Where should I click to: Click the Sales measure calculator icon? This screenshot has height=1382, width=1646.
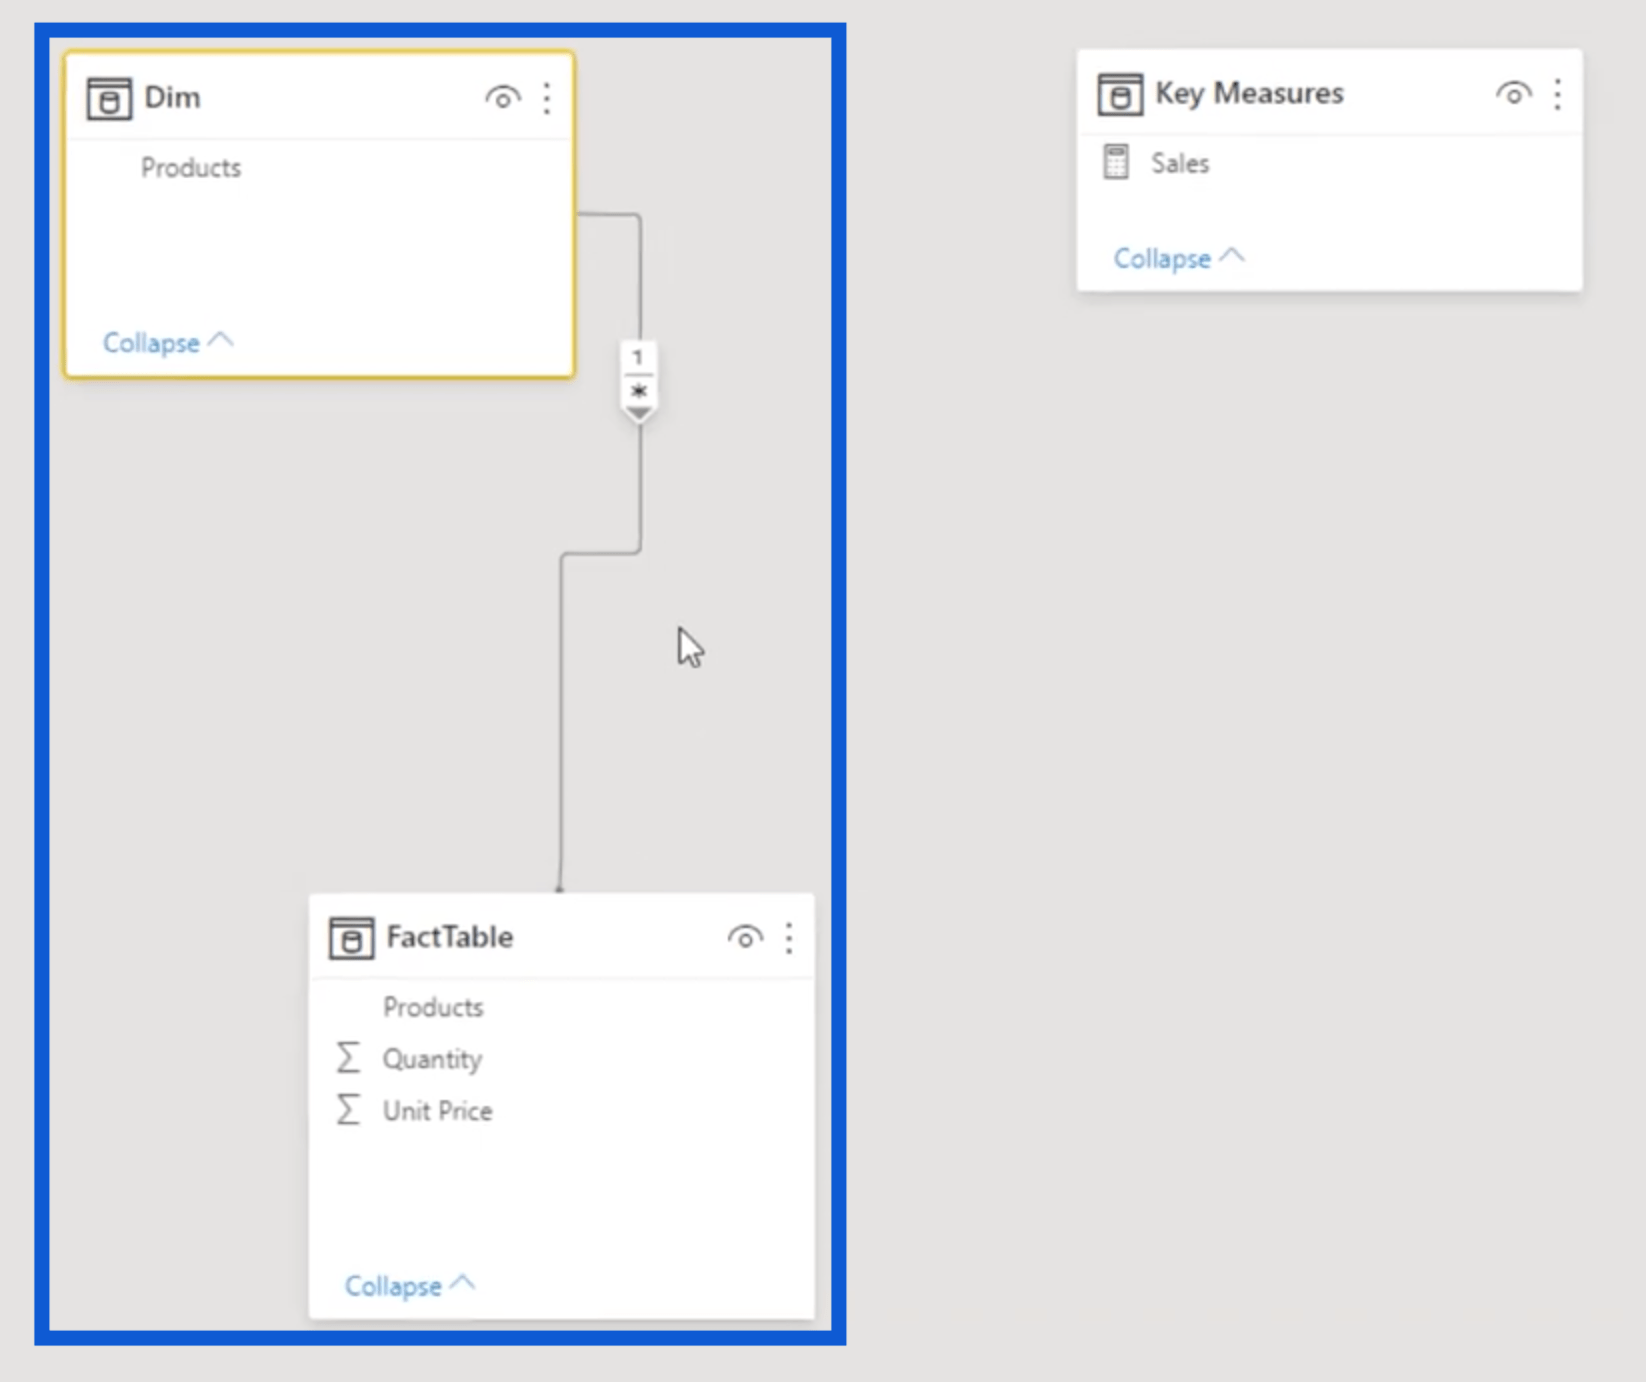click(x=1116, y=162)
